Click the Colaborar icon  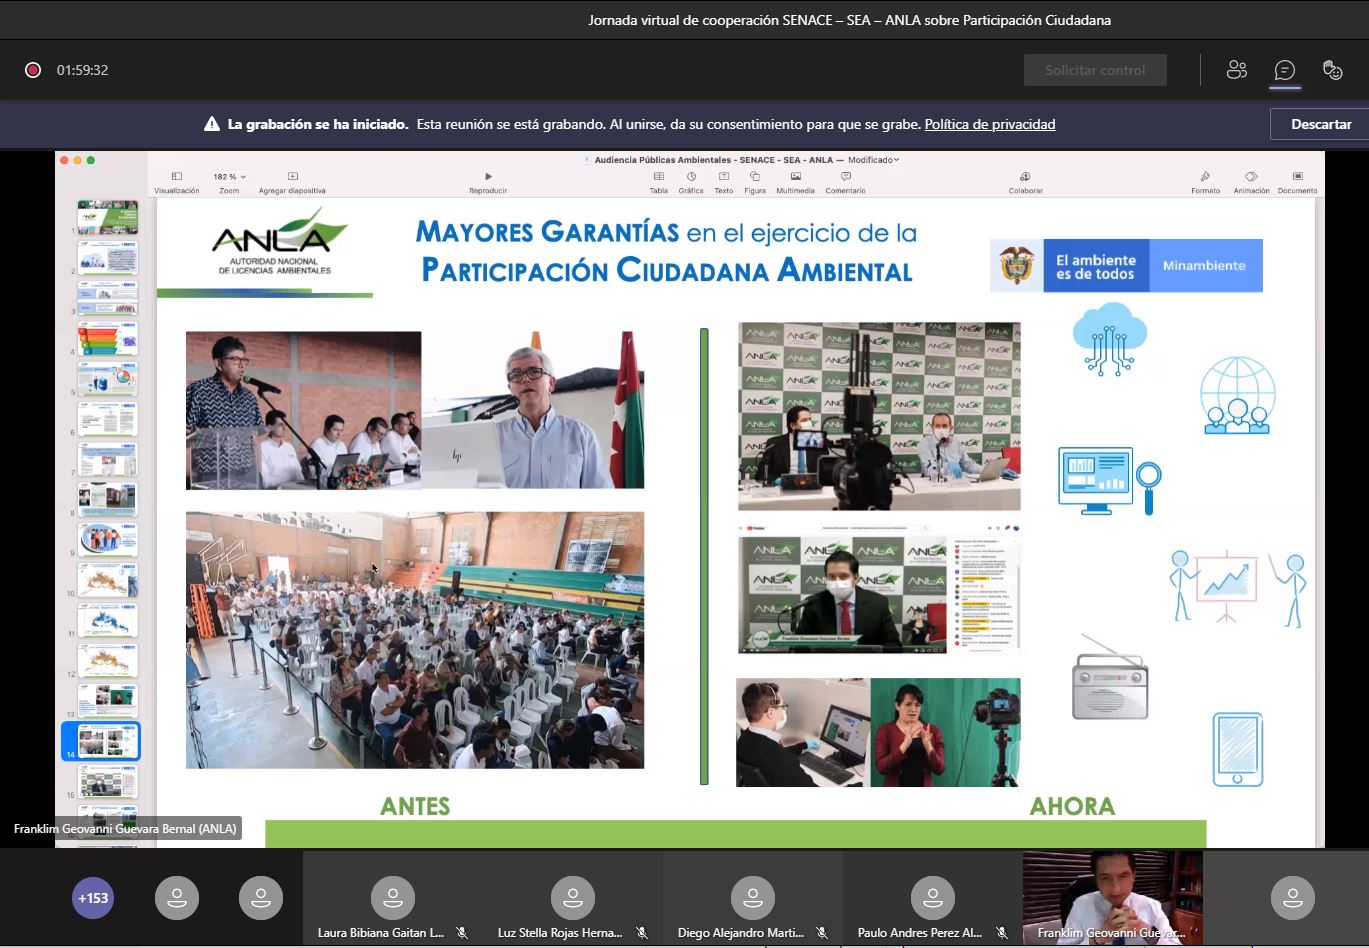point(1025,177)
